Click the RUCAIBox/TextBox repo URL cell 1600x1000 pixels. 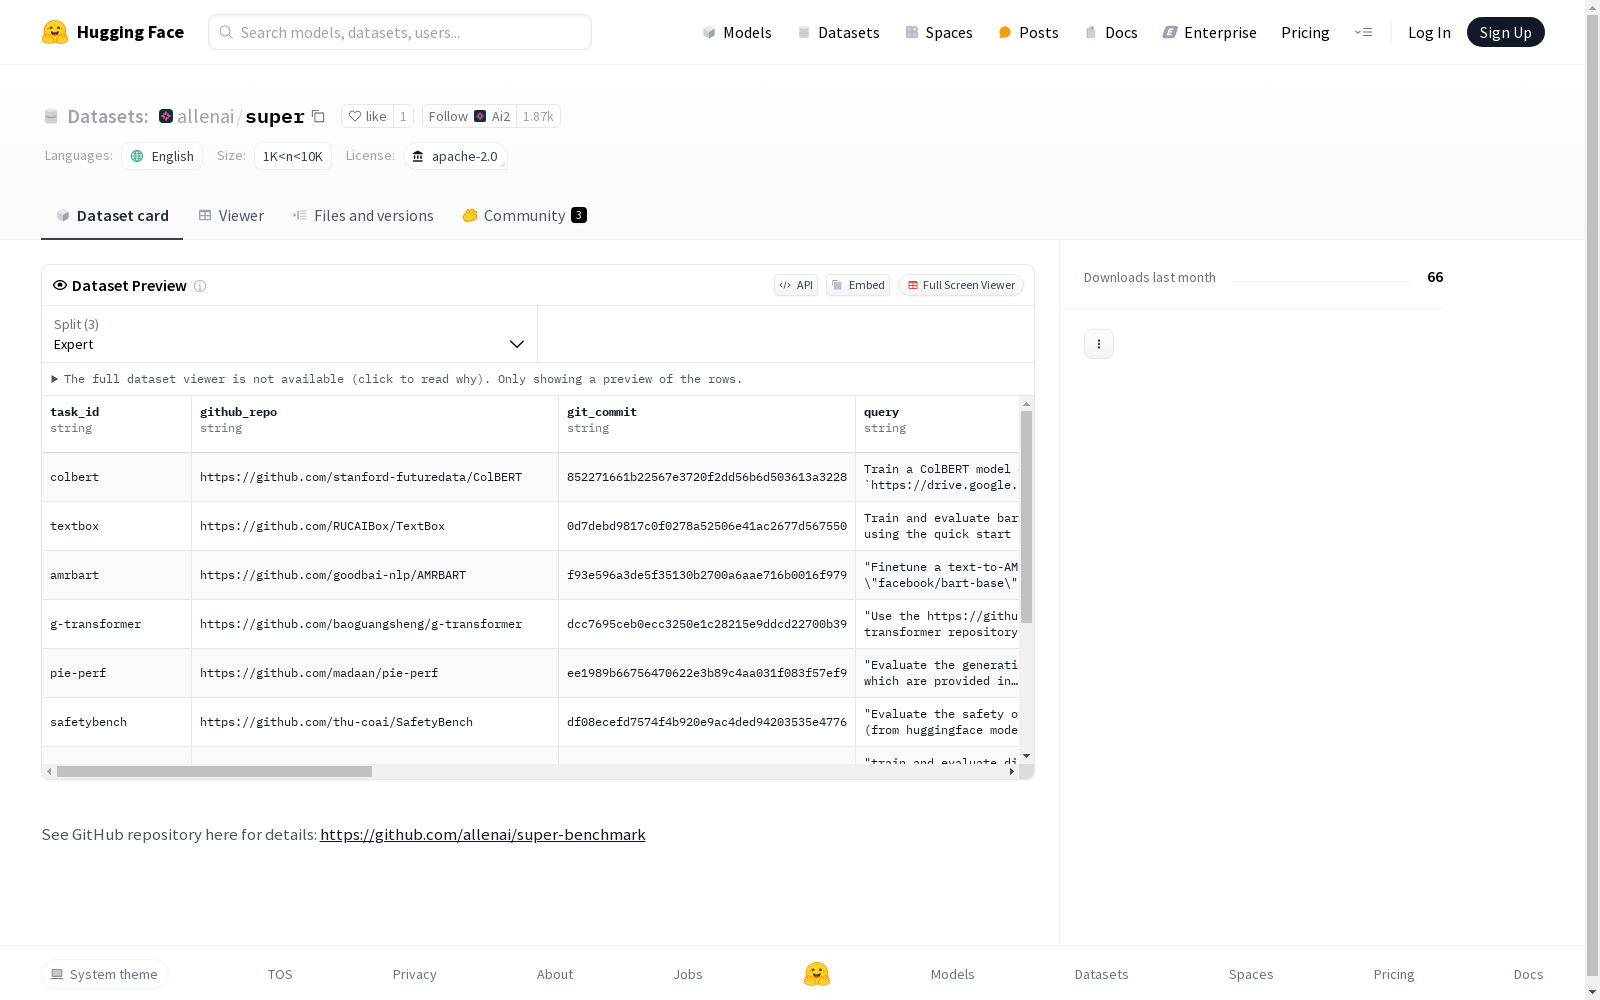click(x=375, y=526)
